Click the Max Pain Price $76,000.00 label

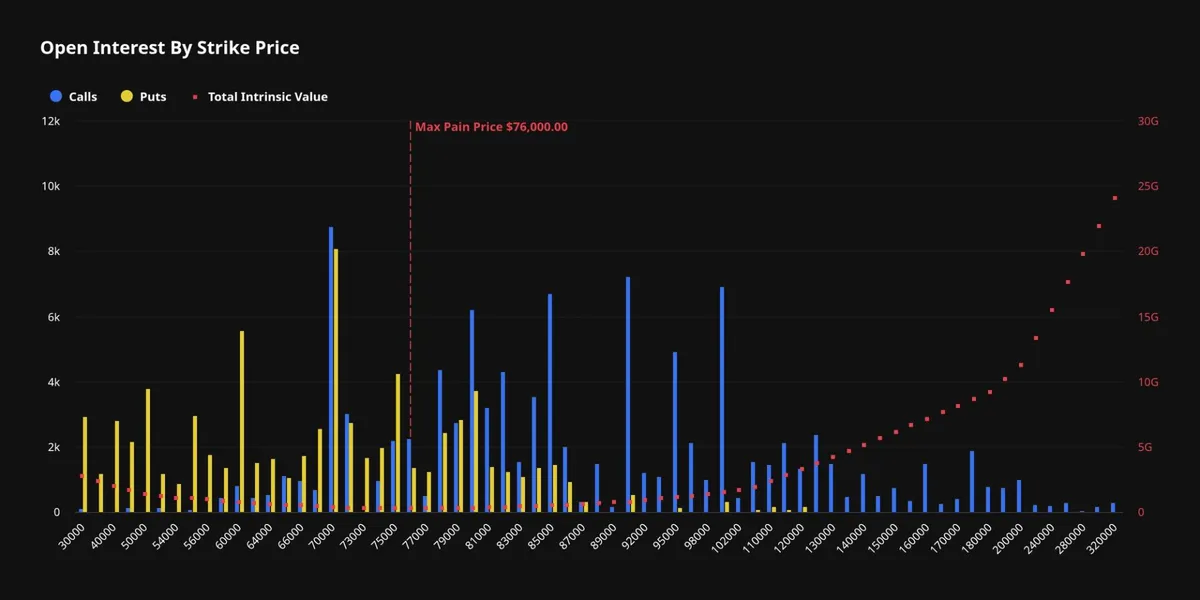coord(491,127)
